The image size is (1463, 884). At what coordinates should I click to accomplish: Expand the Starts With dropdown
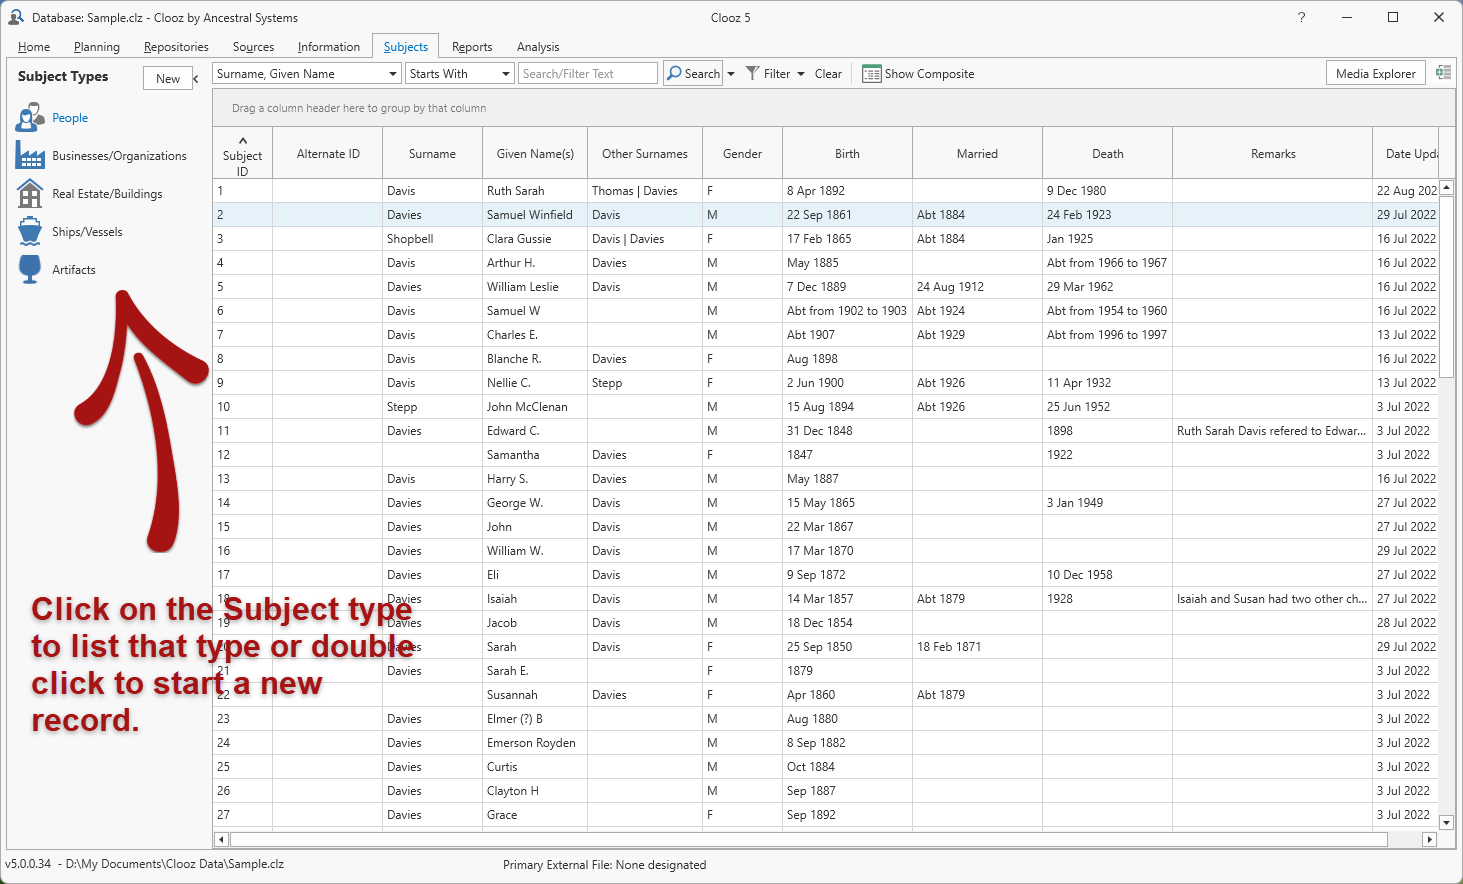[506, 74]
